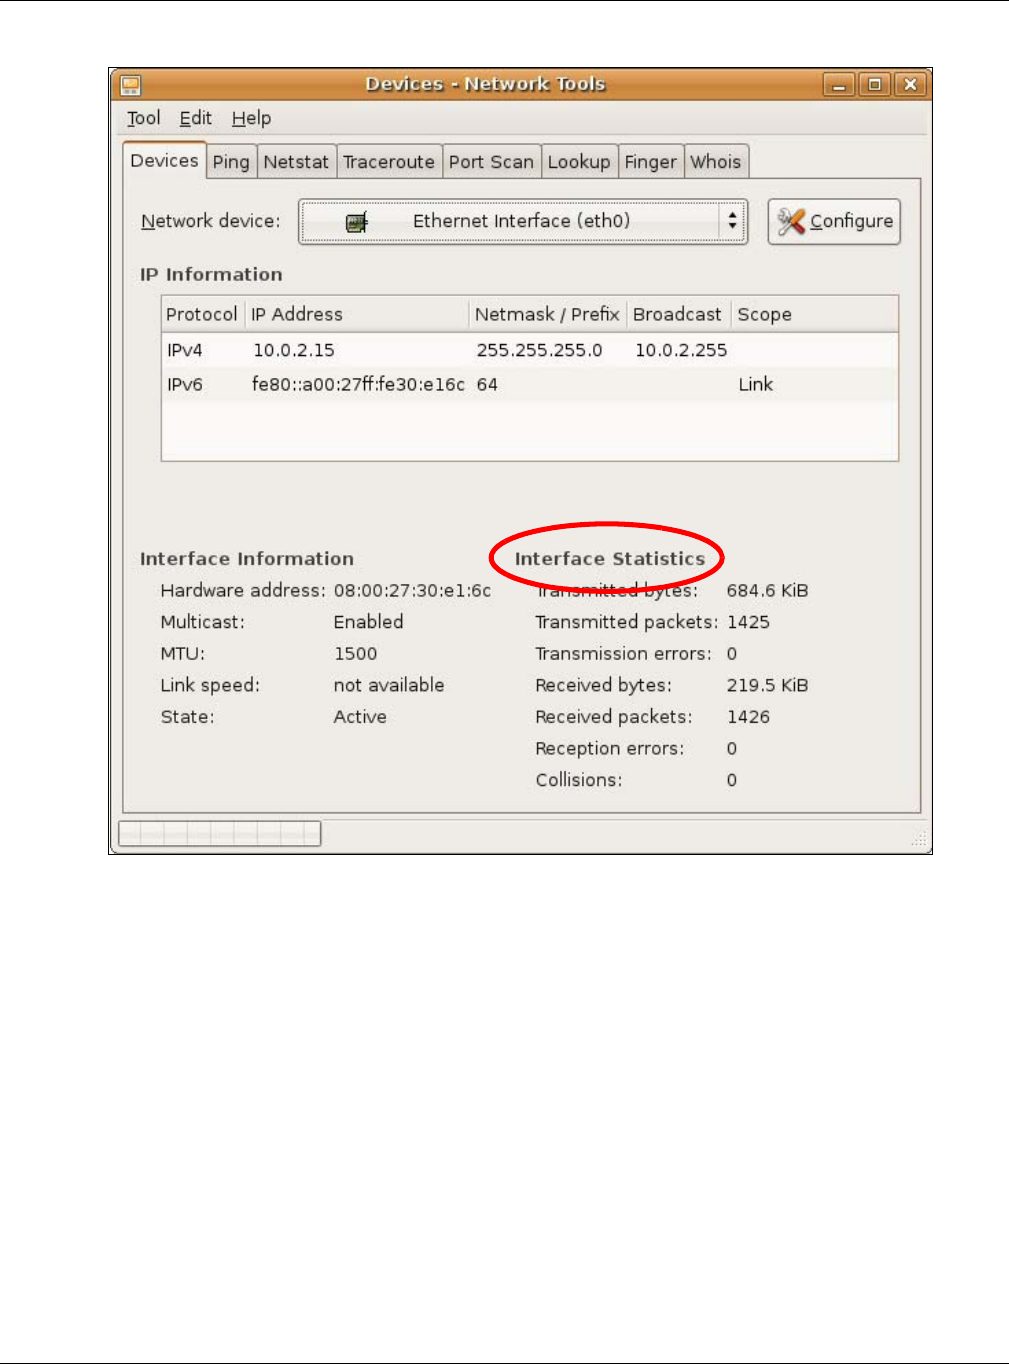Viewport: 1009px width, 1364px height.
Task: Click hardware address 08:00:27:30:e1:6c
Action: [412, 590]
